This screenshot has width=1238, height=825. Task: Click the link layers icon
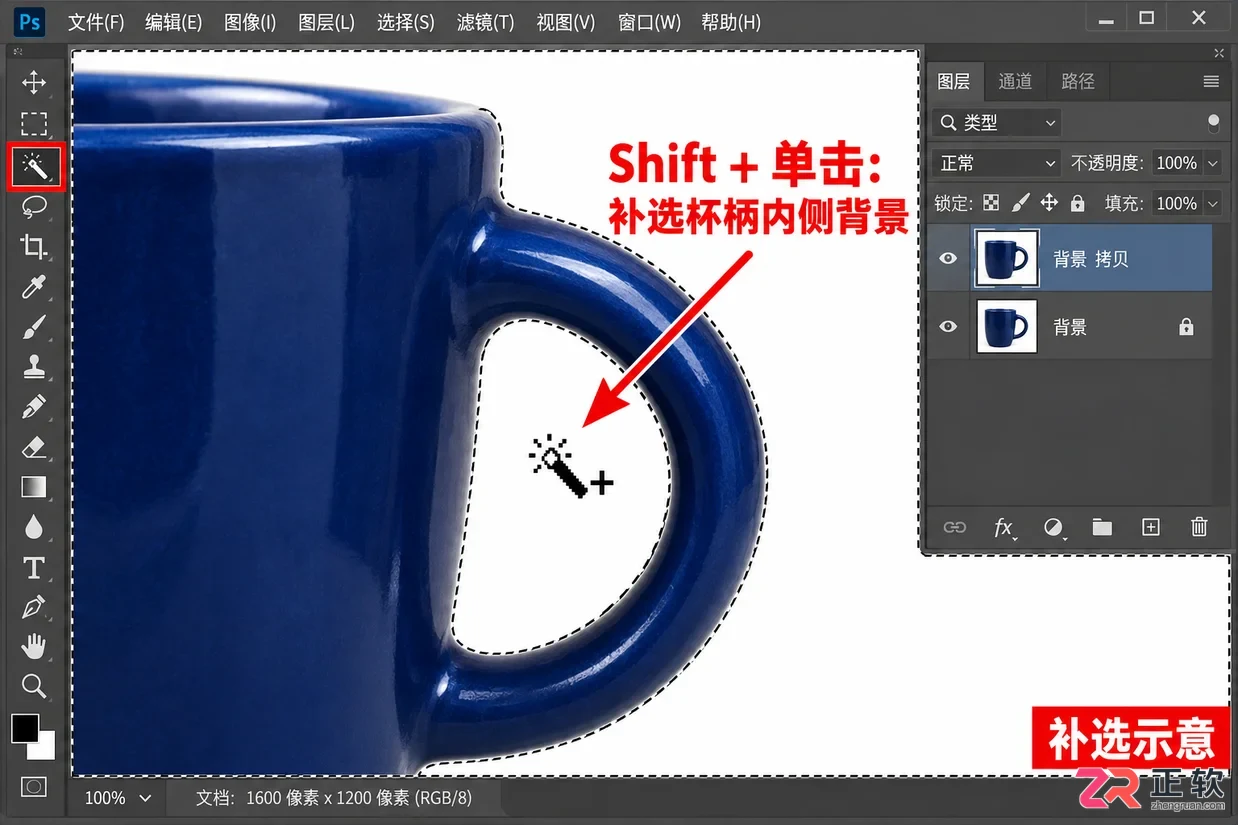(955, 527)
